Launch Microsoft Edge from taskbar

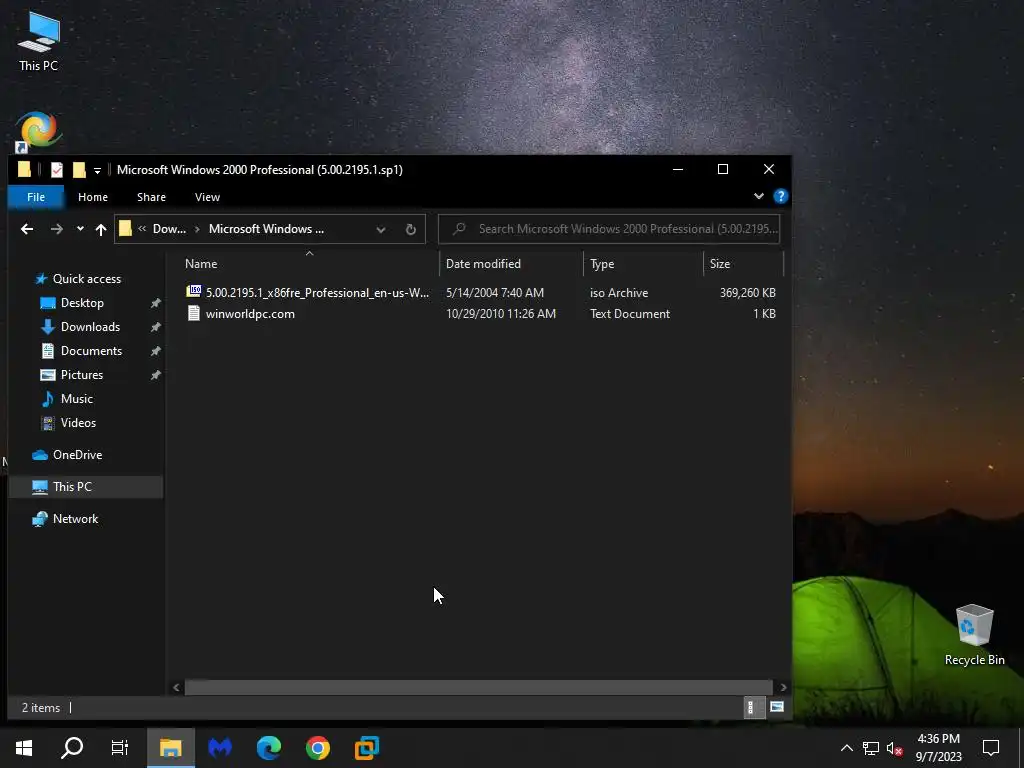pyautogui.click(x=268, y=748)
